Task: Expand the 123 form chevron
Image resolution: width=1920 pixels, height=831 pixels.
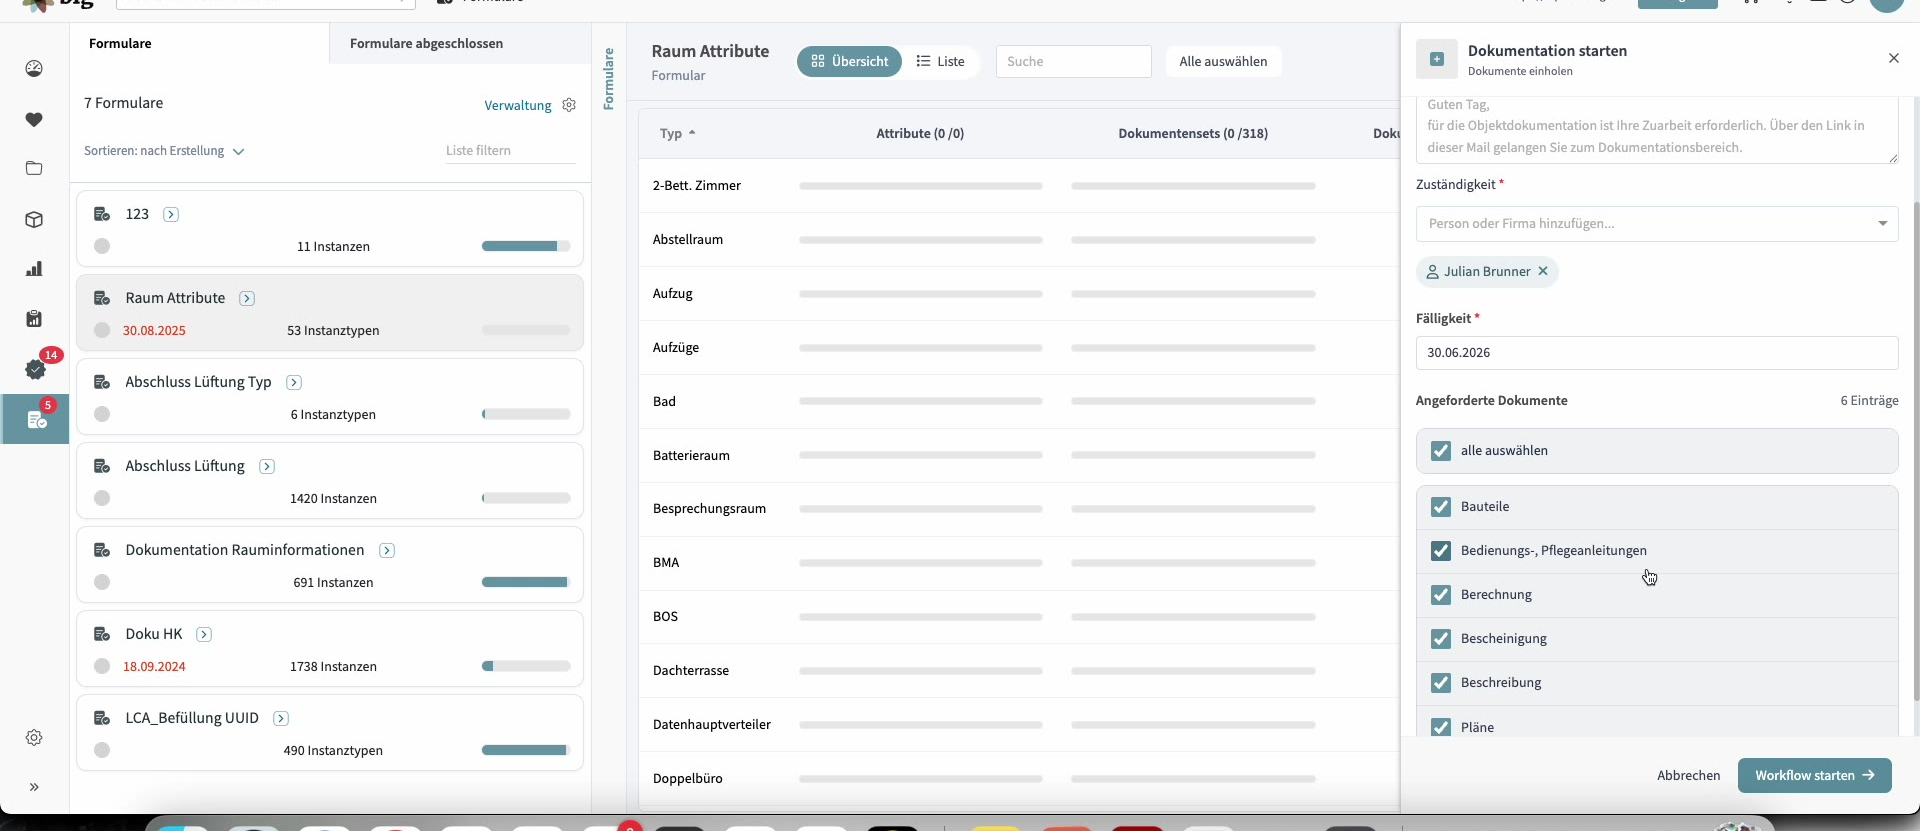Action: [171, 214]
